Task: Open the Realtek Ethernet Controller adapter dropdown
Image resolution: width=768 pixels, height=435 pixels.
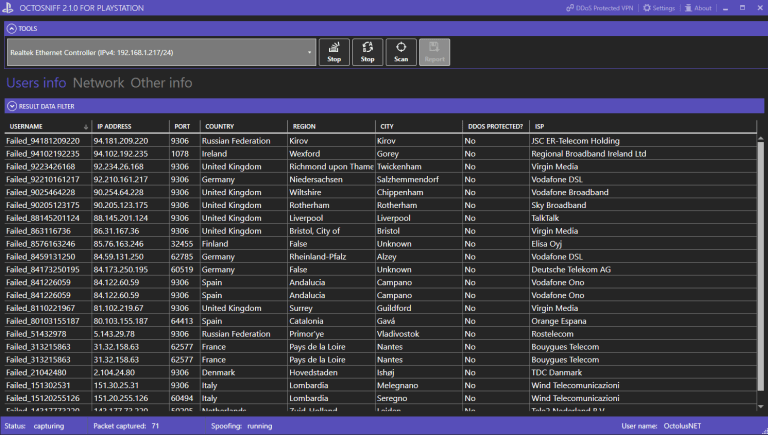Action: 161,52
